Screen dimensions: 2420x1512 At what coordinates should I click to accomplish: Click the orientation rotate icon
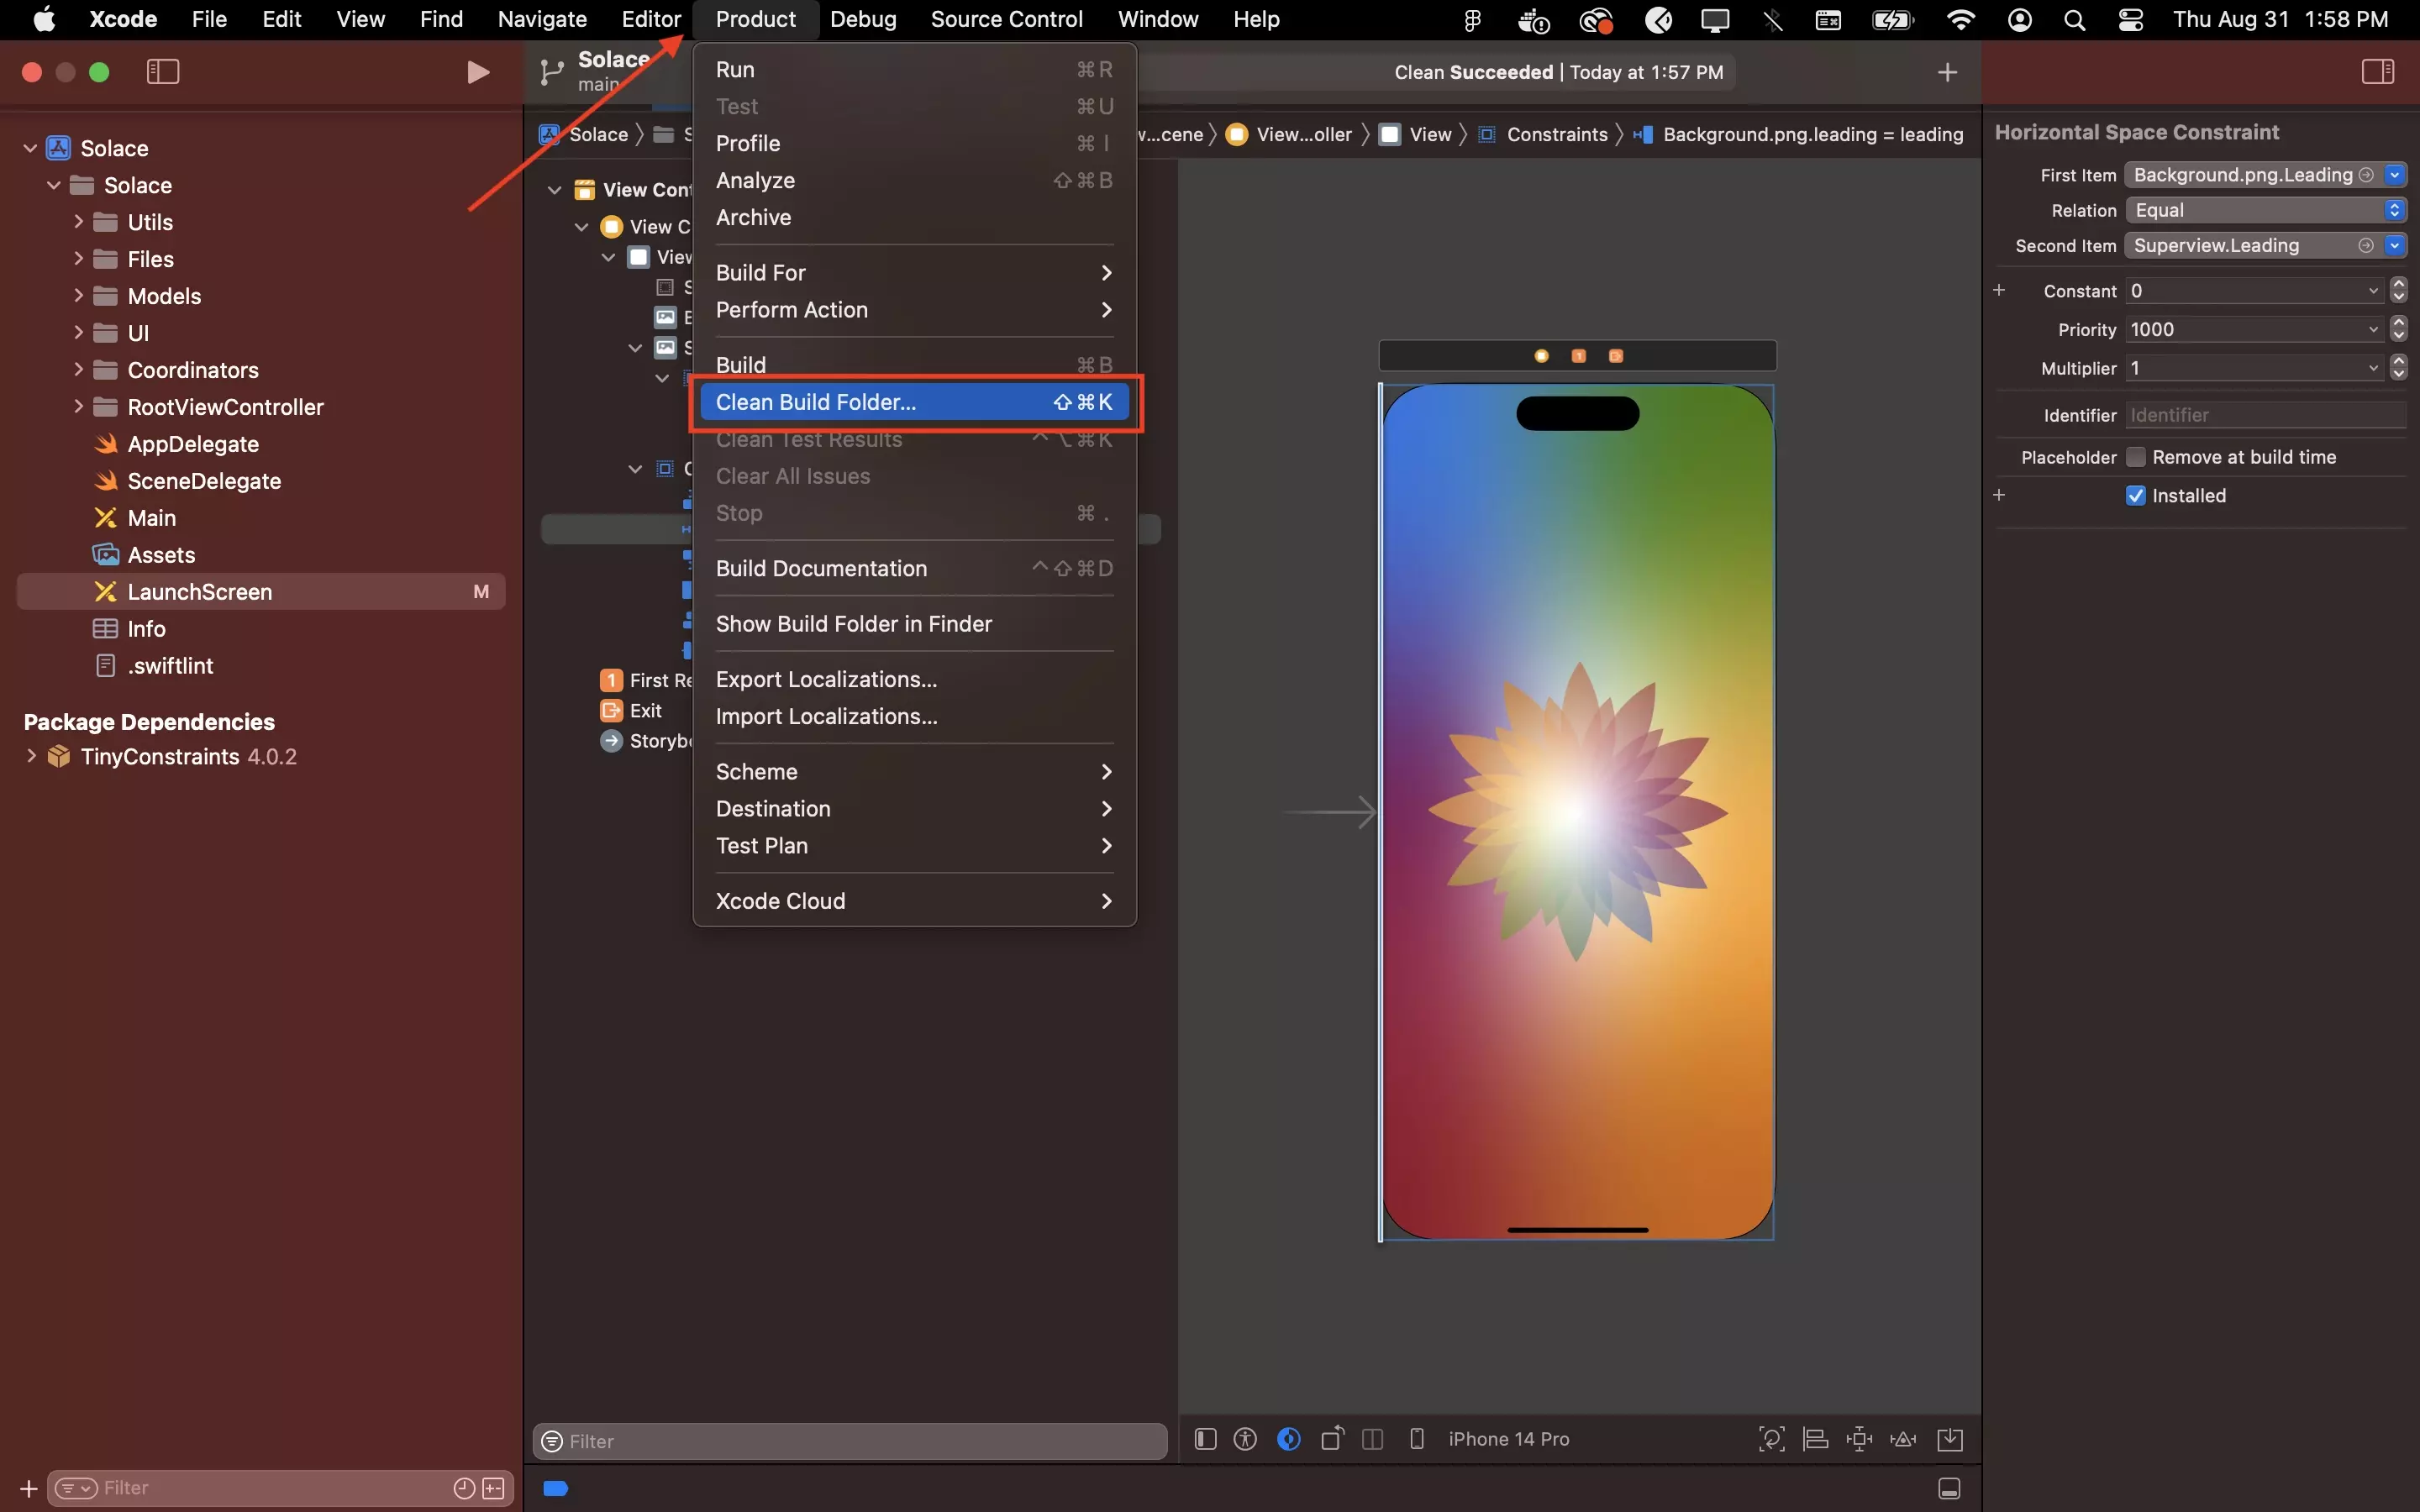tap(1332, 1439)
